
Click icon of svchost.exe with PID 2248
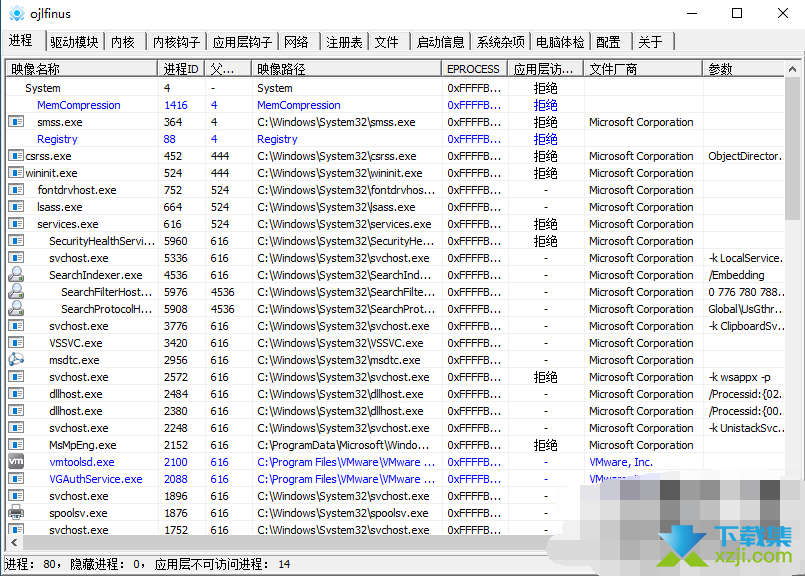click(16, 427)
